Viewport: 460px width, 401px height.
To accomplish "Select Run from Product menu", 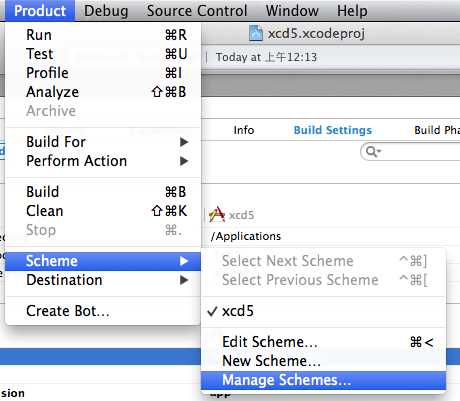I will 103,35.
